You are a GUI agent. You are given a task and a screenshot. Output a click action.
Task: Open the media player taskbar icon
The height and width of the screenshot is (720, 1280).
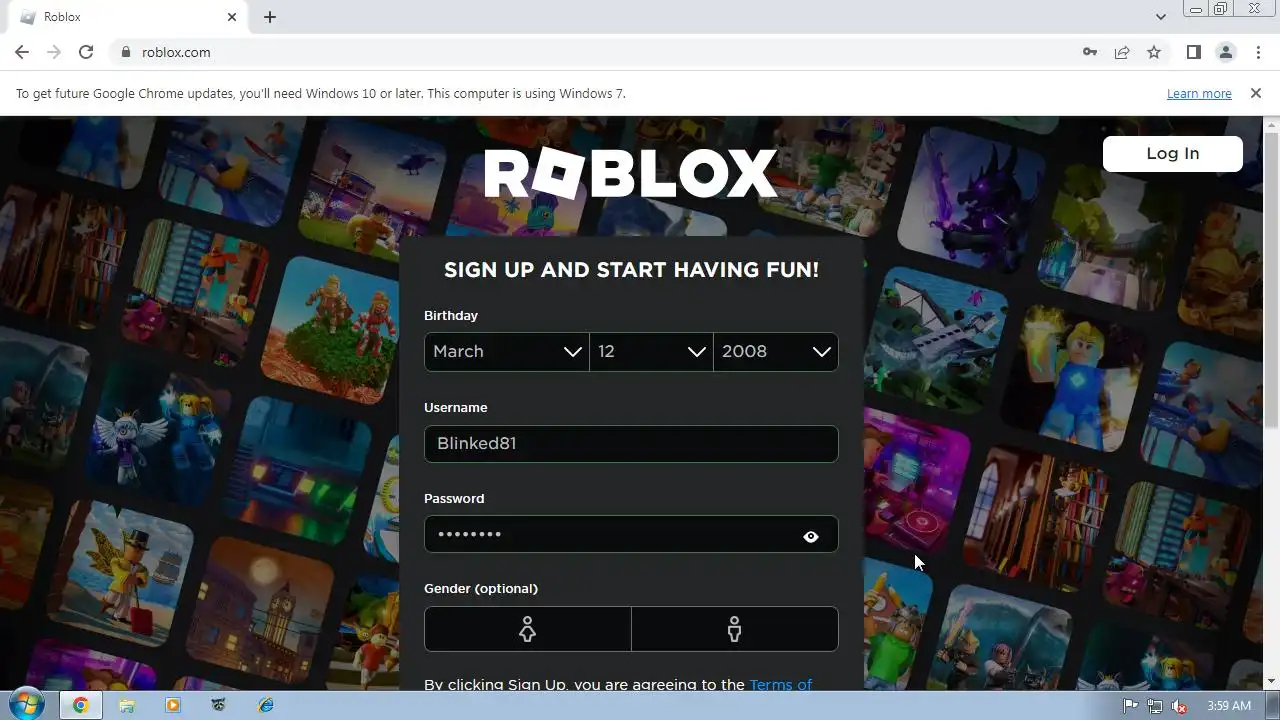[173, 705]
